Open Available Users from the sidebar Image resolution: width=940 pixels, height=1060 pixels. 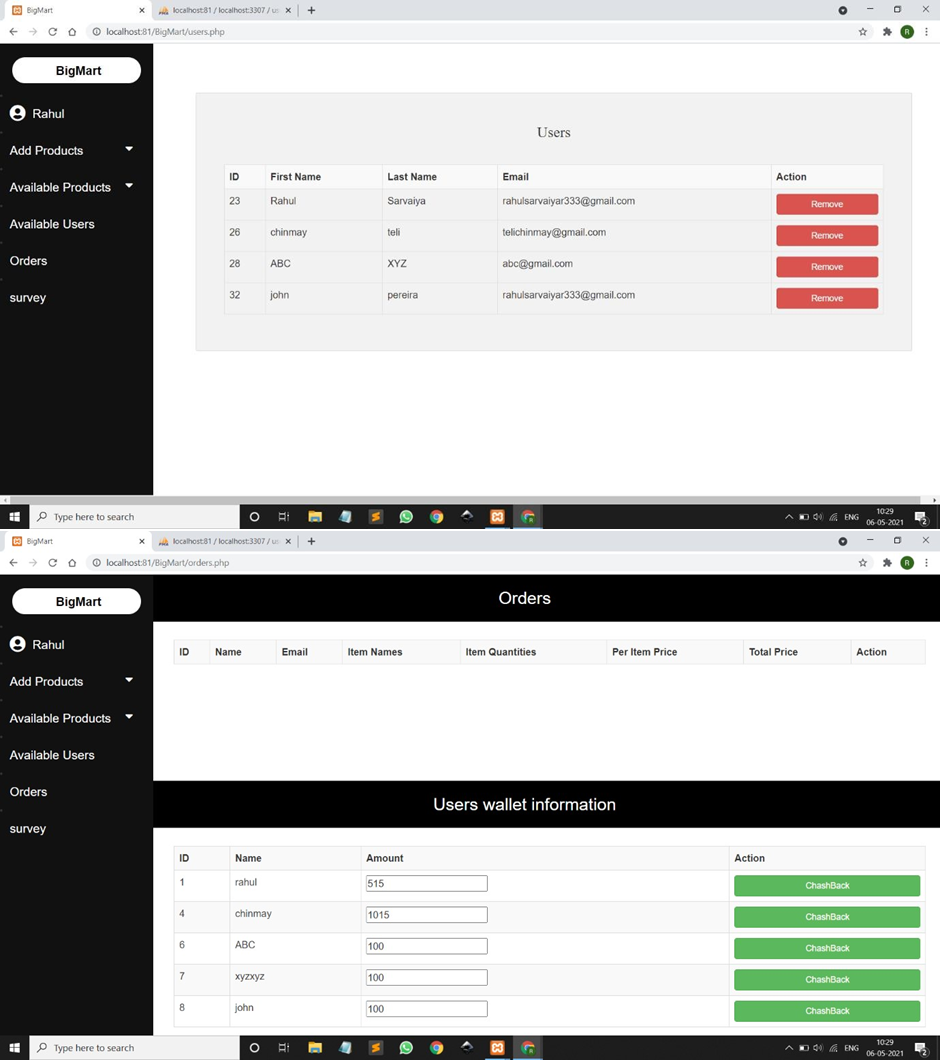[x=52, y=224]
